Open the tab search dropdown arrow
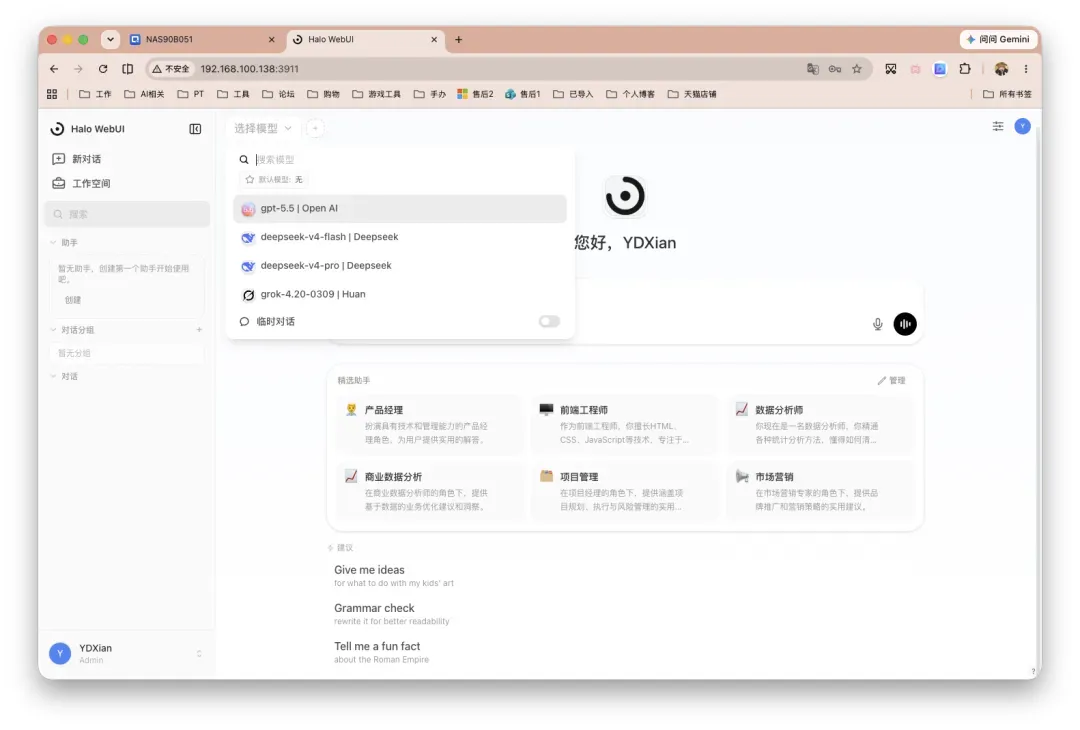The width and height of the screenshot is (1080, 730). point(110,39)
